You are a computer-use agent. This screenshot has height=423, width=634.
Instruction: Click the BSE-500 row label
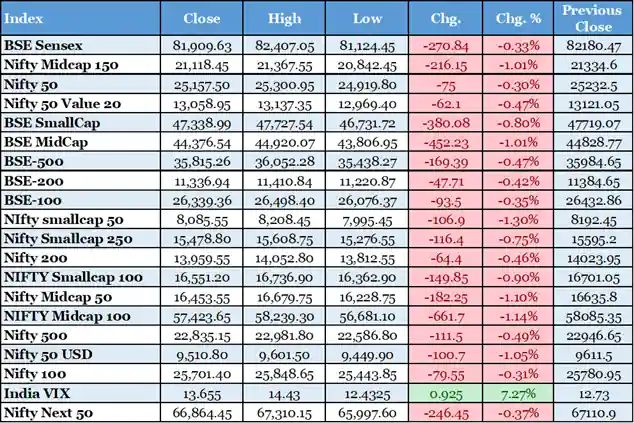pyautogui.click(x=32, y=160)
